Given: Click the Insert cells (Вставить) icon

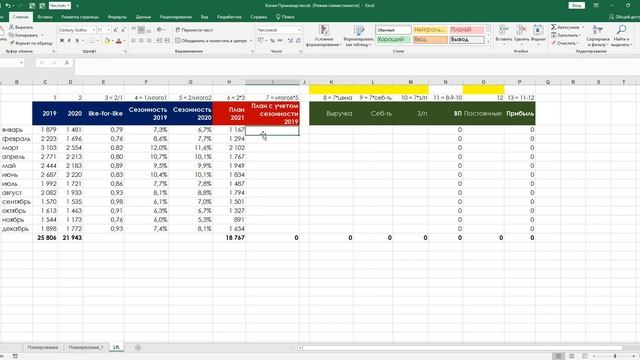Looking at the screenshot, I should (x=504, y=31).
